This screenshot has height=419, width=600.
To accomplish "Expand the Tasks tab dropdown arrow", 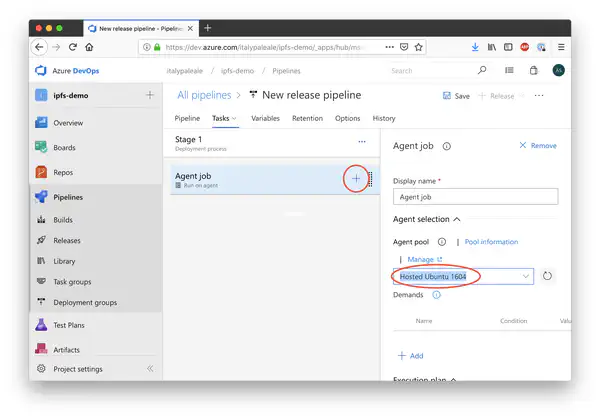I will (x=235, y=118).
